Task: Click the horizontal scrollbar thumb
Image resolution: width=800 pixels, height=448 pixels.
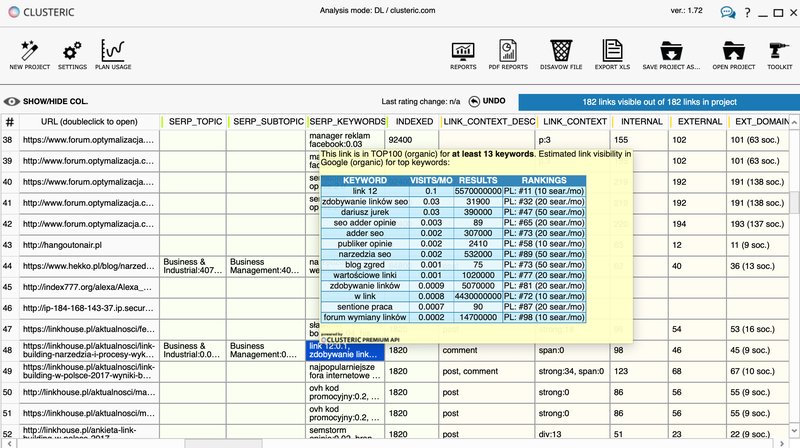Action: (x=223, y=443)
